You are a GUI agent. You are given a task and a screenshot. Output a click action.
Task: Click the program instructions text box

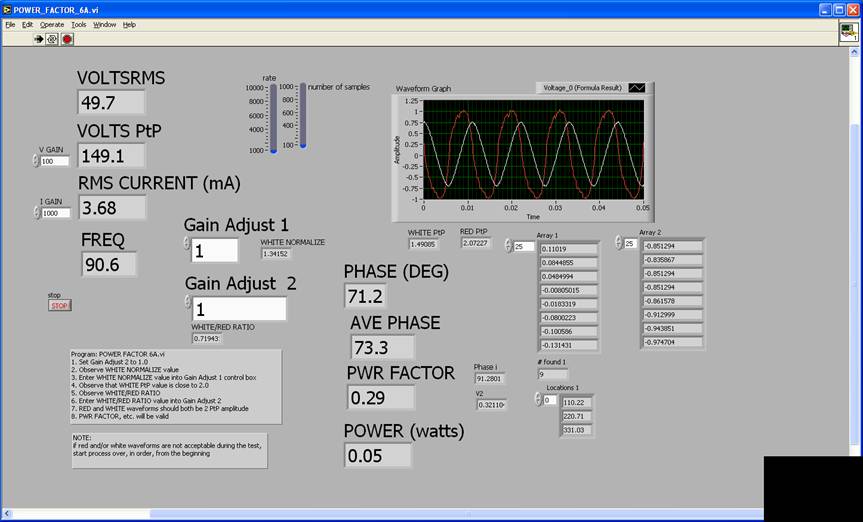click(x=176, y=387)
